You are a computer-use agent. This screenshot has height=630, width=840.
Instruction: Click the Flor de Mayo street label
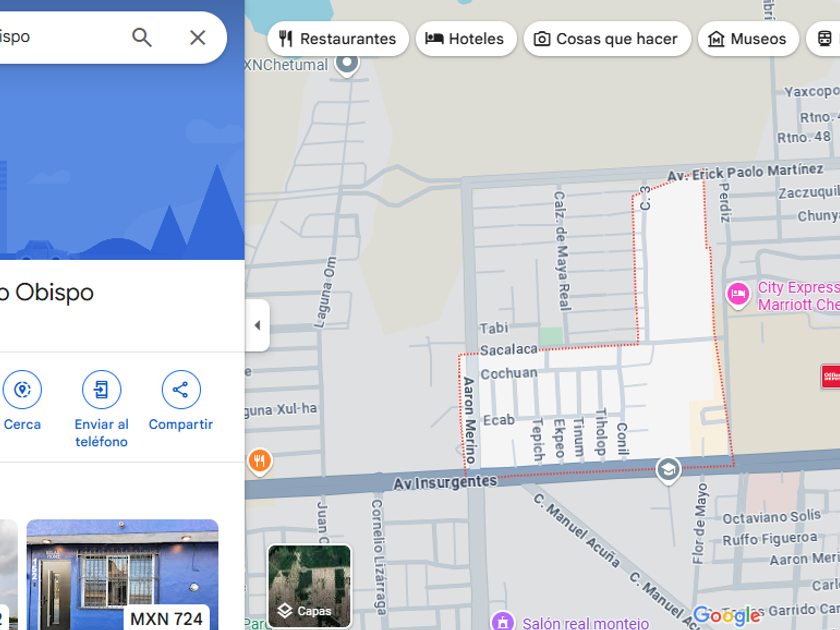700,523
